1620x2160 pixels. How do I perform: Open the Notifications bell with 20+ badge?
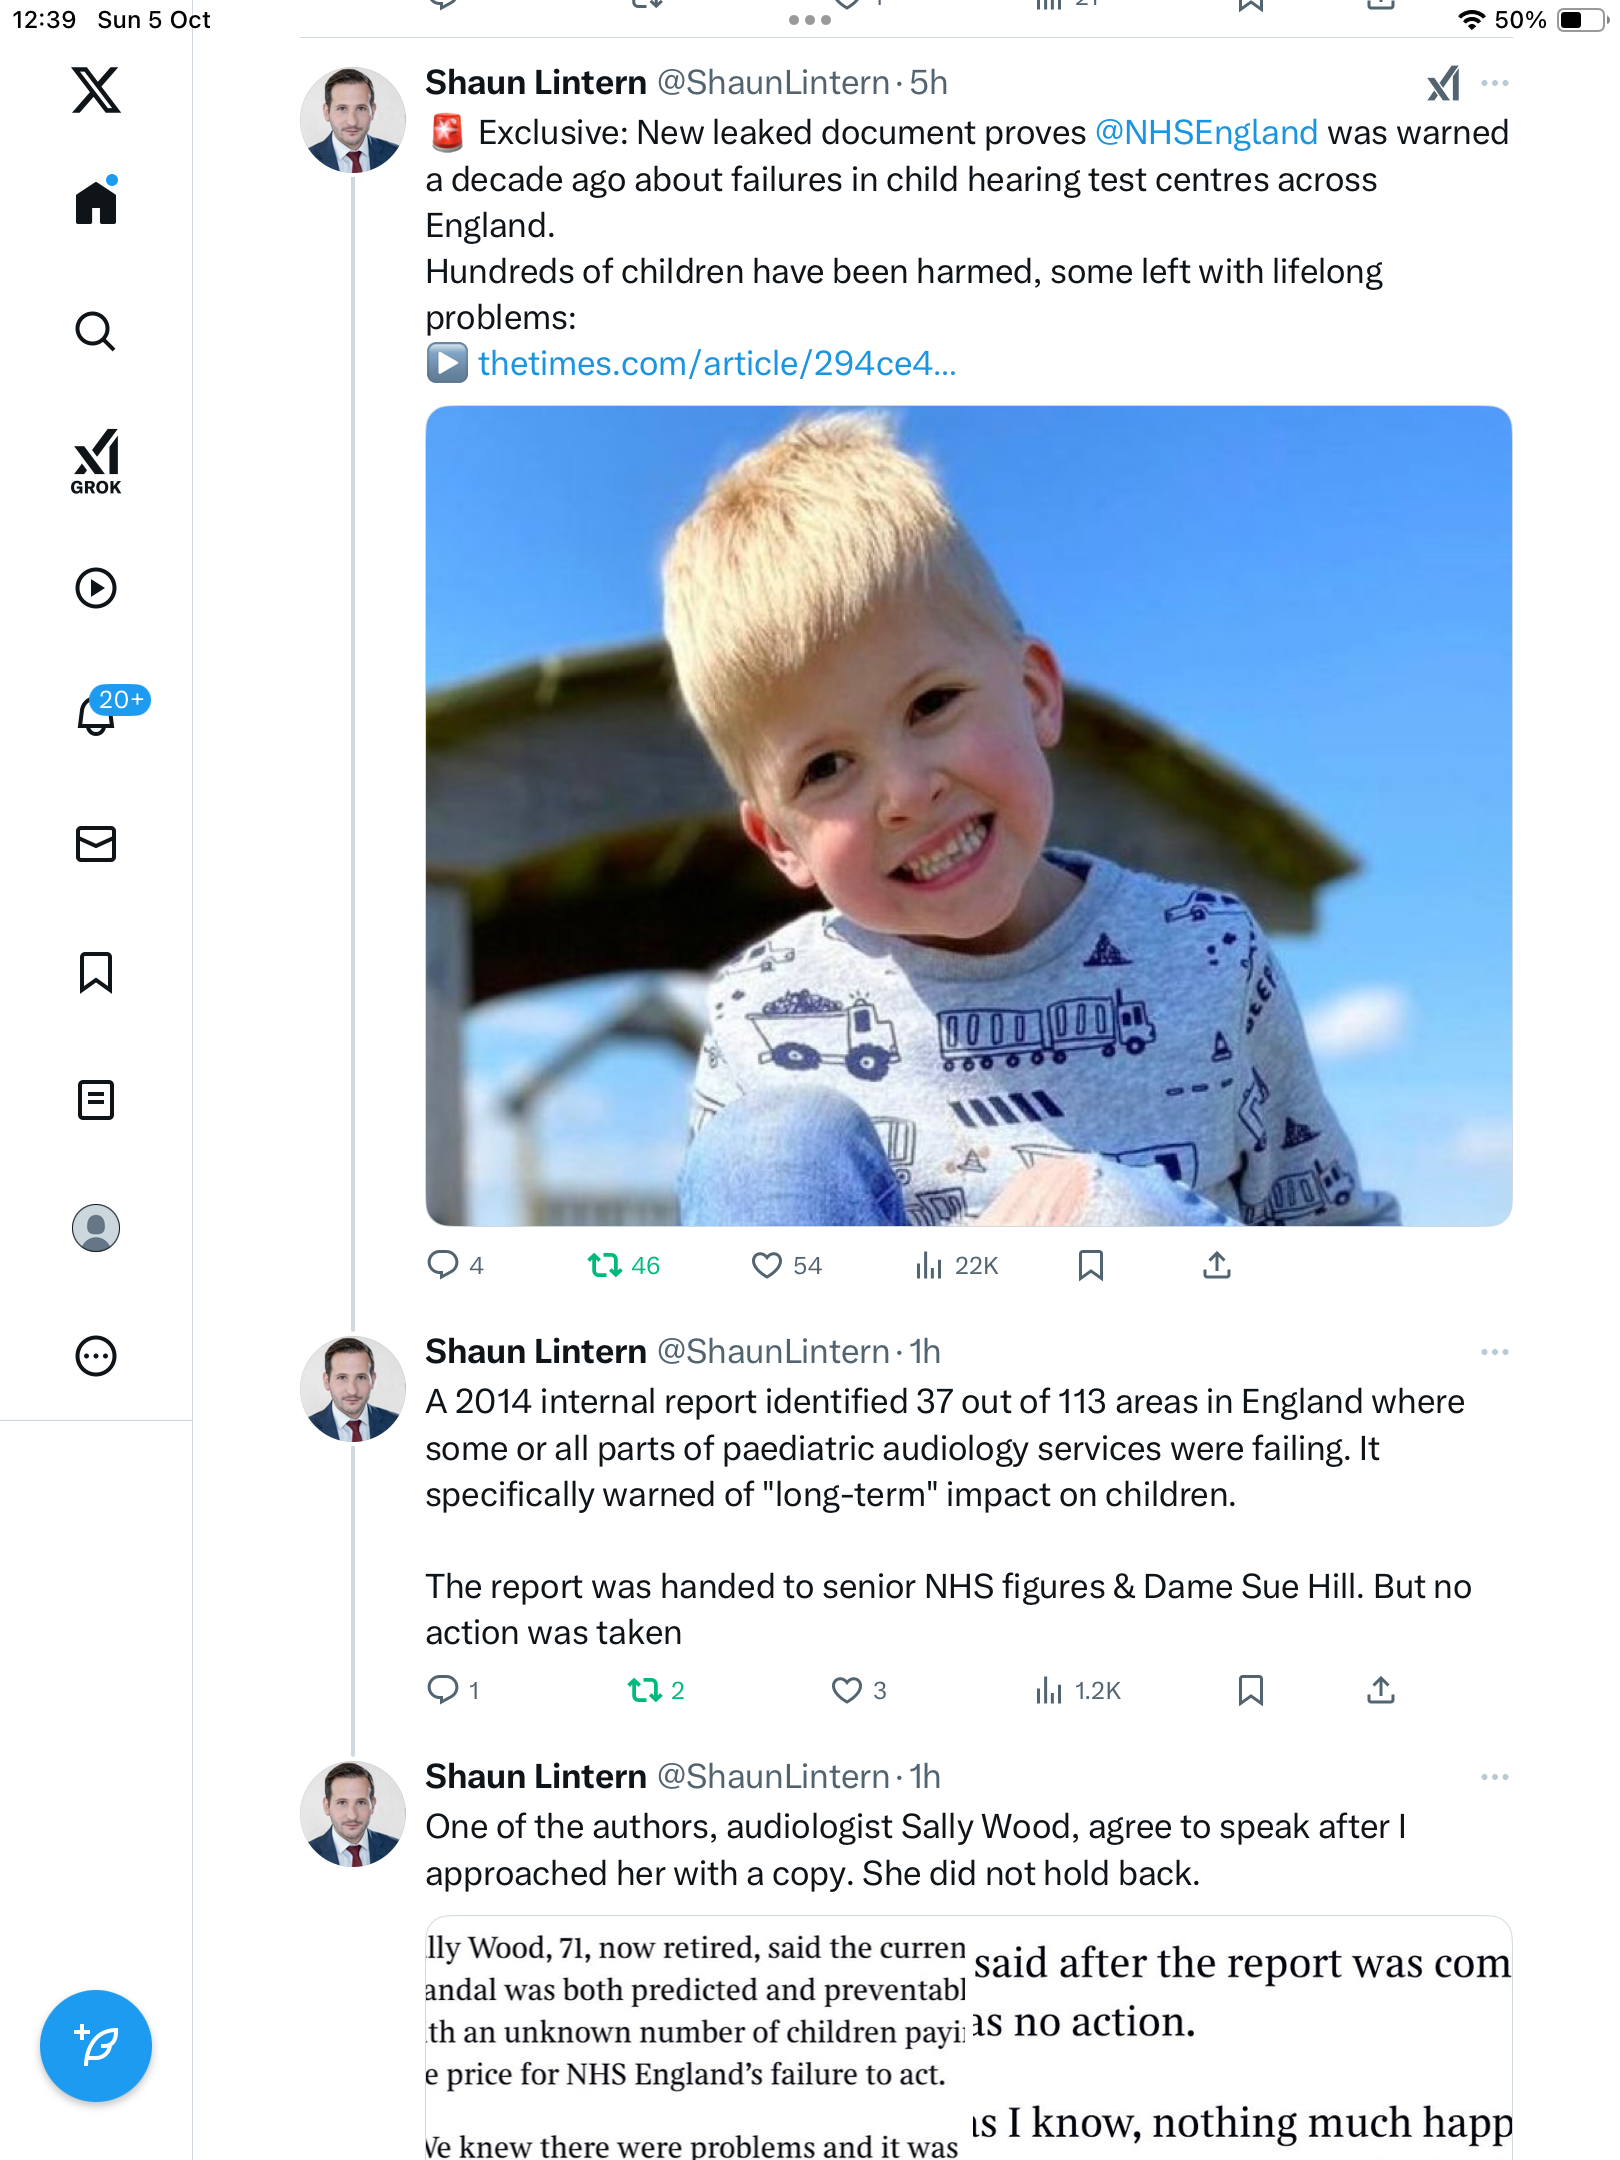[98, 714]
